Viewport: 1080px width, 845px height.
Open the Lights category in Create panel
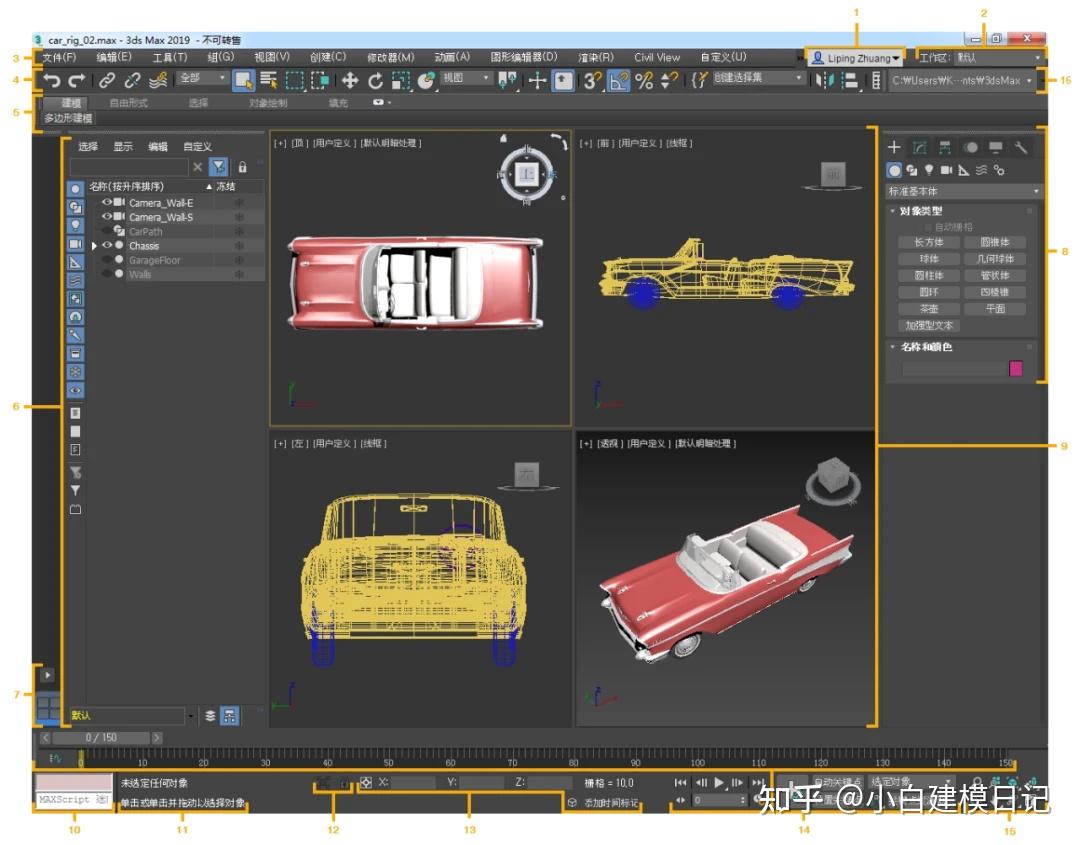929,170
